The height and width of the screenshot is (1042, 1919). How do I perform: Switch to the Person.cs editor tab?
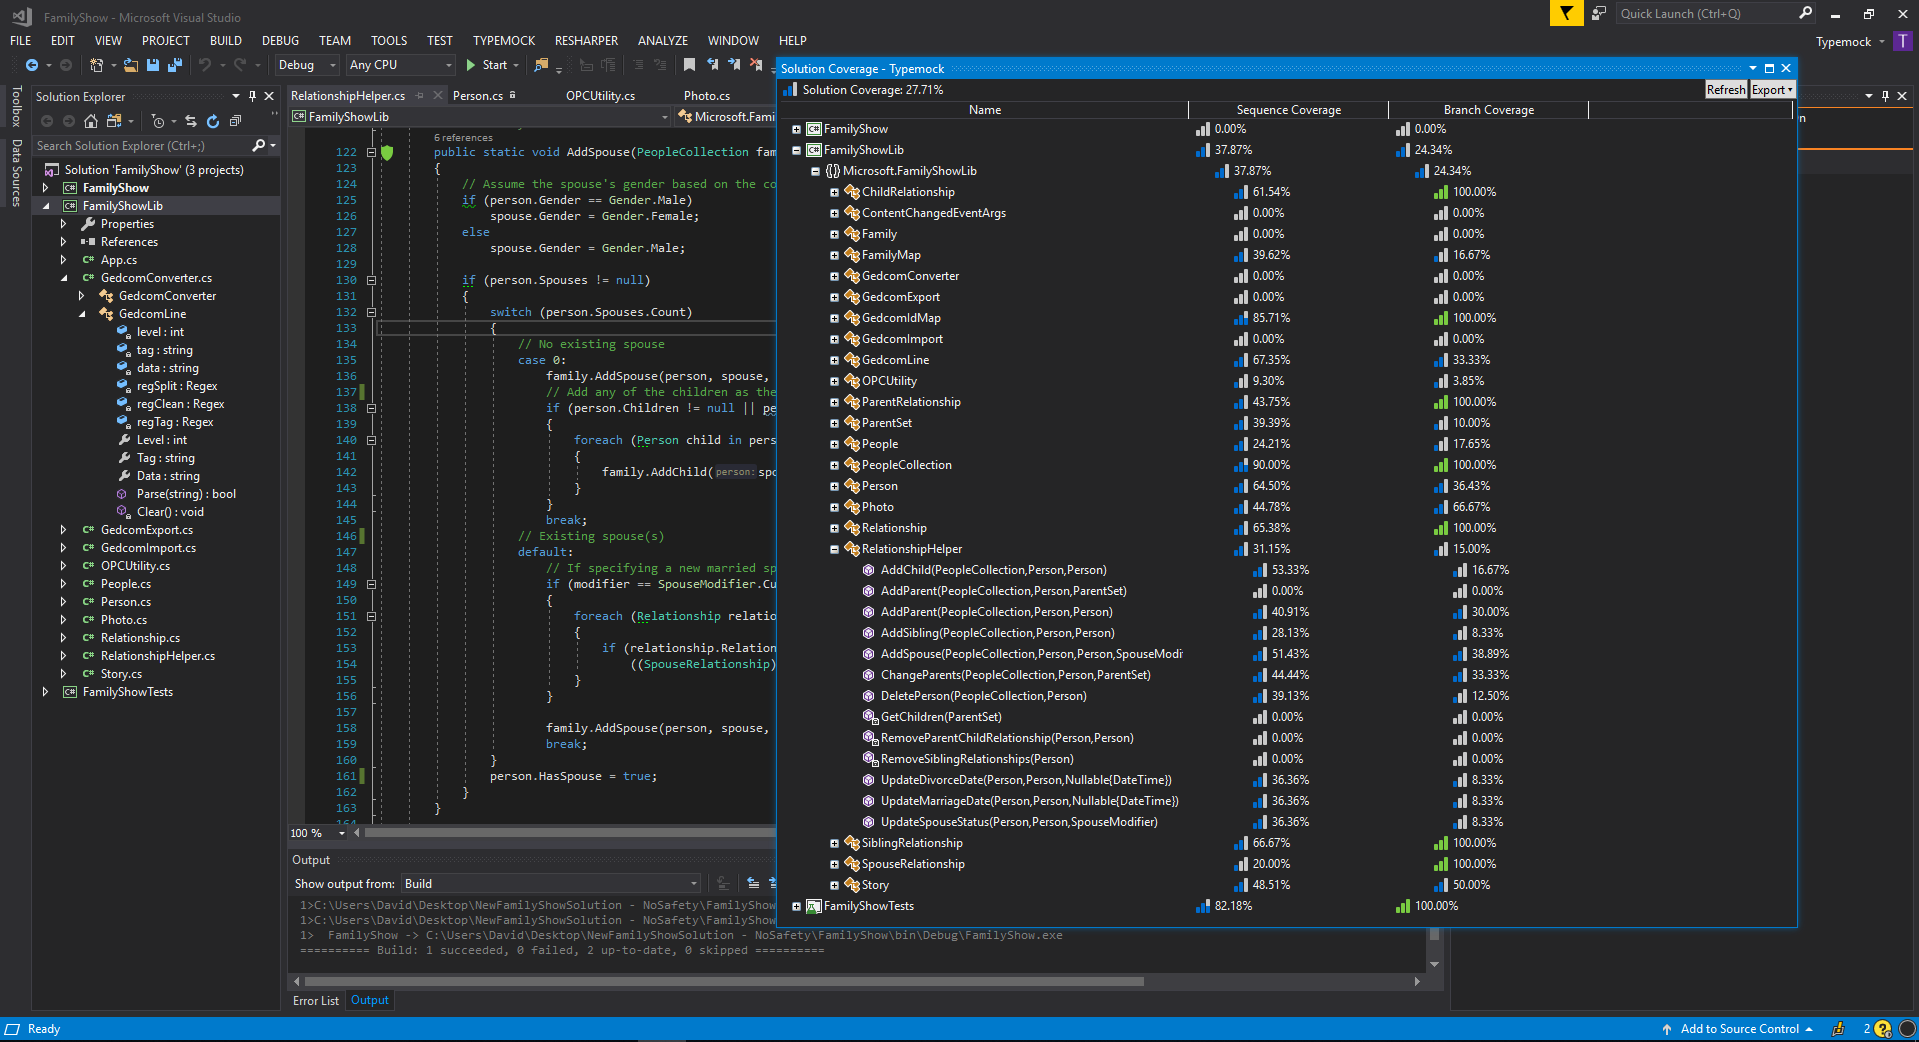point(478,96)
